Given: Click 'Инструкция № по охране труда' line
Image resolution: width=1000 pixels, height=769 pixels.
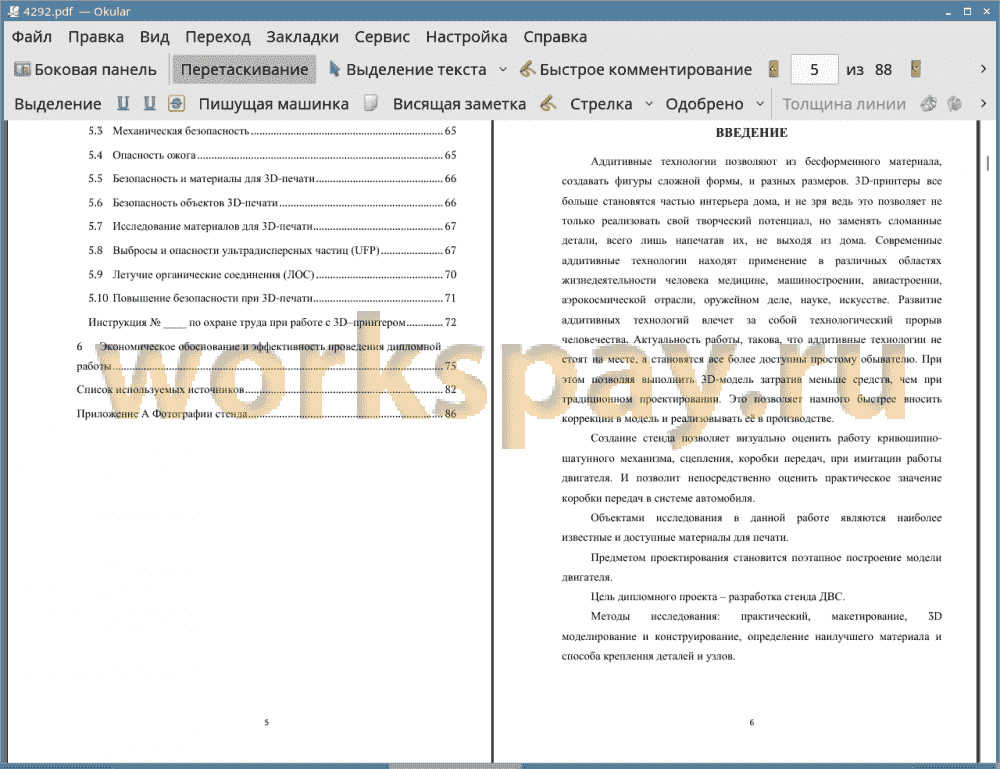Looking at the screenshot, I should point(272,323).
